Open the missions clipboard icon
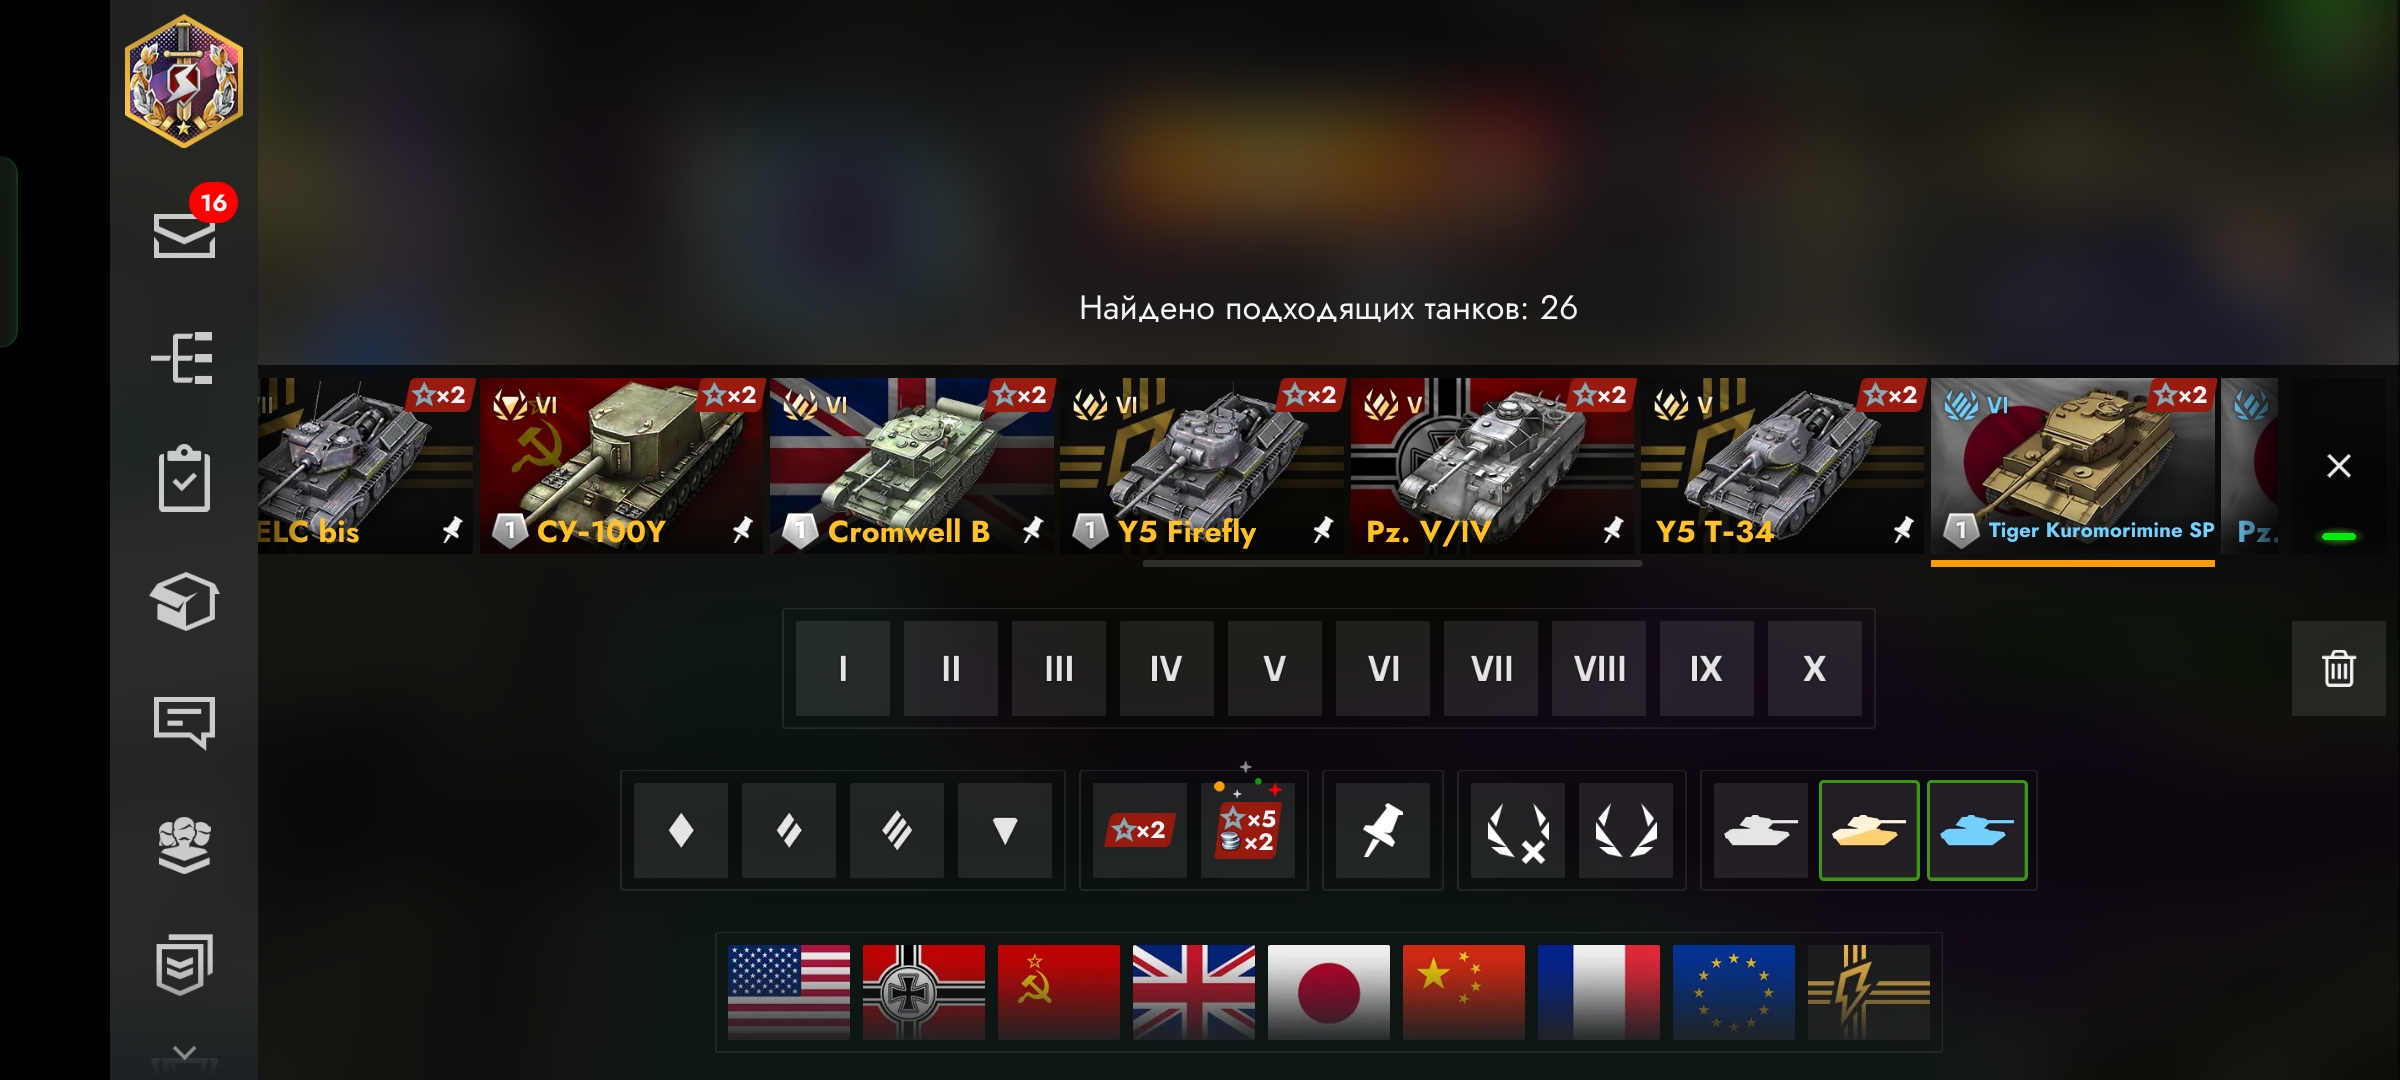2400x1080 pixels. [x=184, y=479]
